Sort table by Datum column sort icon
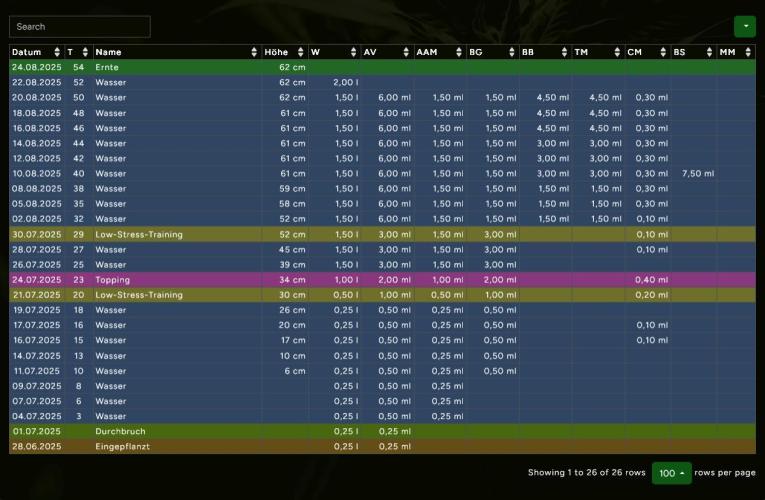 [58, 52]
